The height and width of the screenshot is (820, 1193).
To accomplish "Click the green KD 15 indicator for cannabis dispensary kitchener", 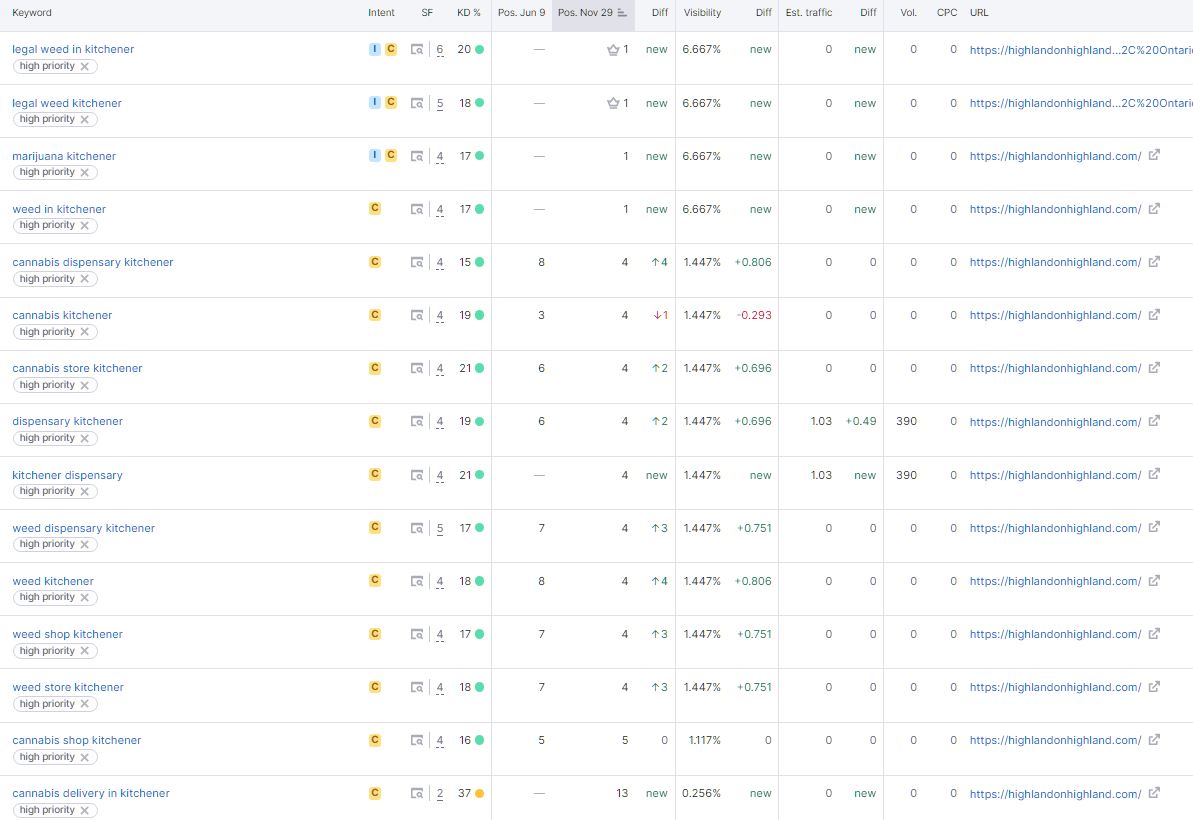I will click(478, 262).
